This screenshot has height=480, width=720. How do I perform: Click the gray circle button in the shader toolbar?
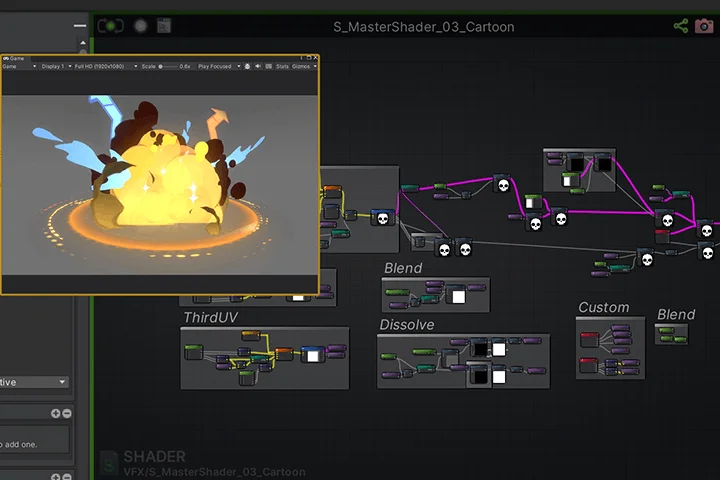coord(141,26)
